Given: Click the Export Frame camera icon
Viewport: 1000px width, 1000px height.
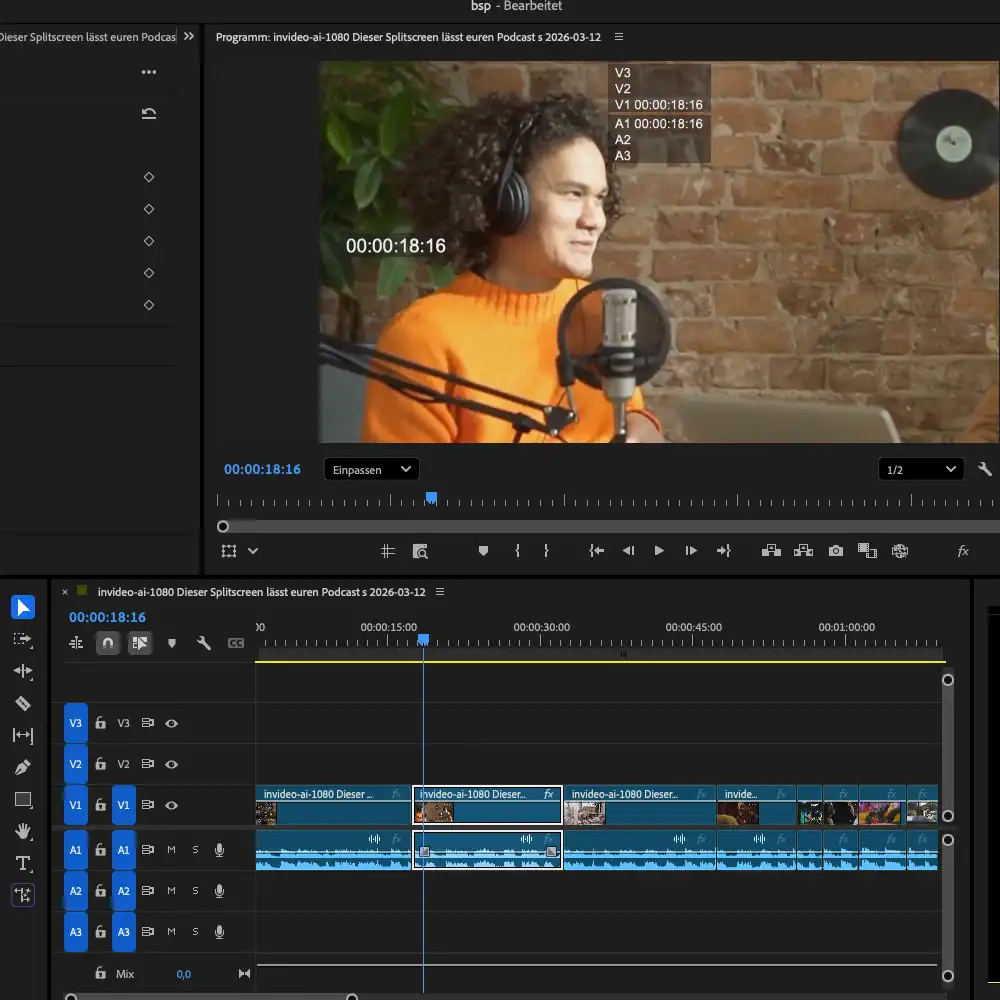Looking at the screenshot, I should [x=835, y=550].
